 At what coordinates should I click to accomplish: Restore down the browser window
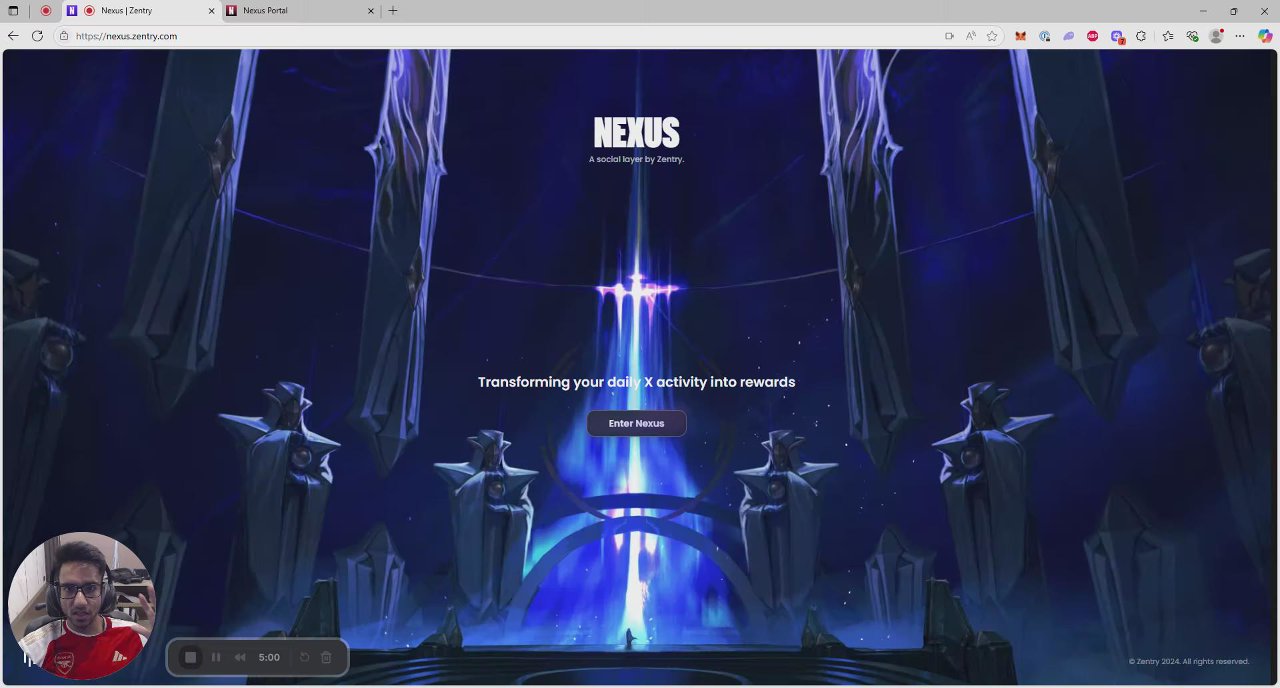click(x=1233, y=11)
